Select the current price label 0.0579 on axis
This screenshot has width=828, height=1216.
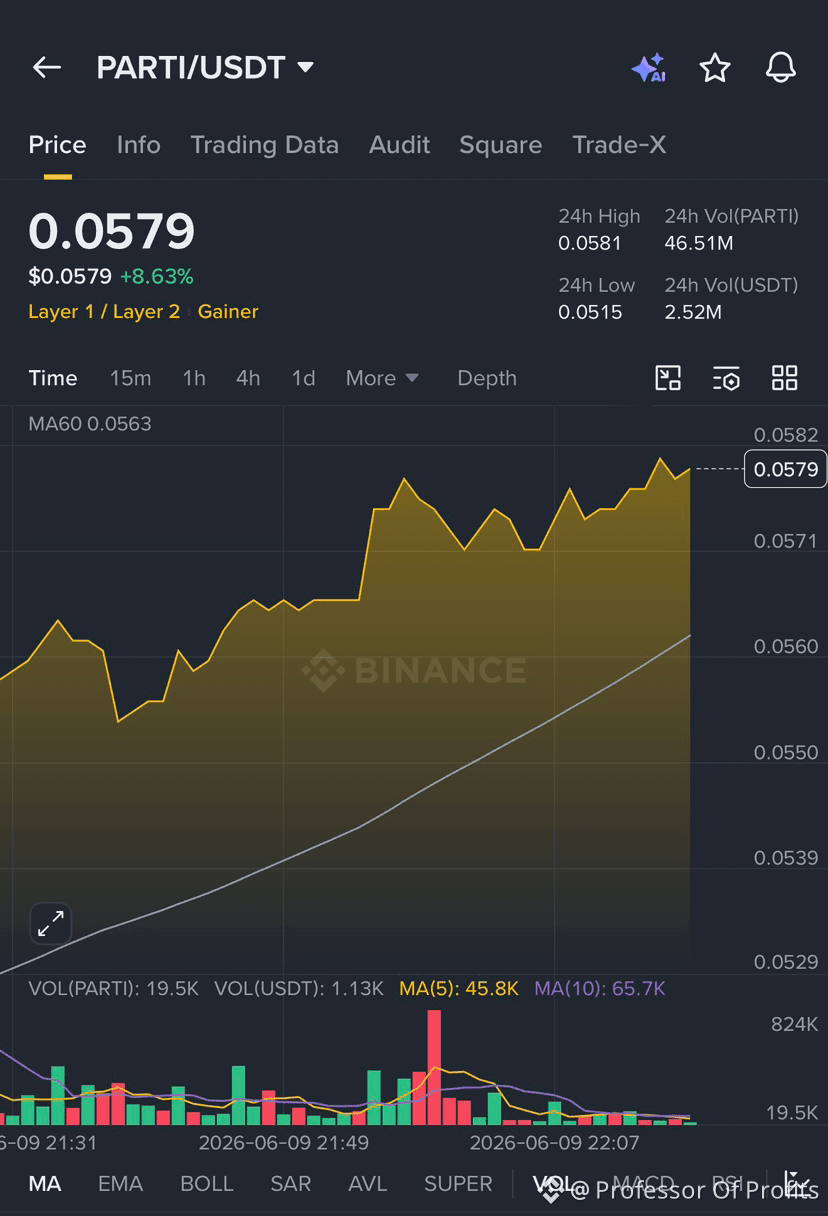tap(786, 469)
